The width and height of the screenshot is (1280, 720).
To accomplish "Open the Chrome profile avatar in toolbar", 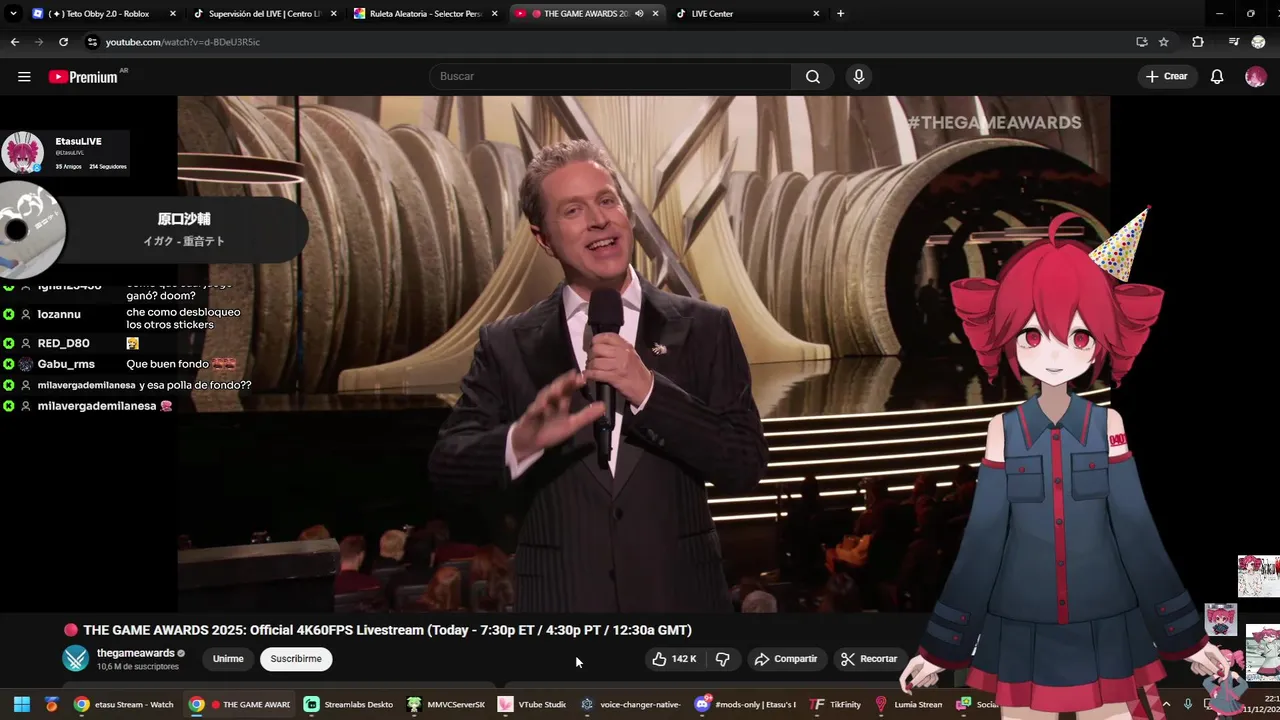I will pos(1259,42).
